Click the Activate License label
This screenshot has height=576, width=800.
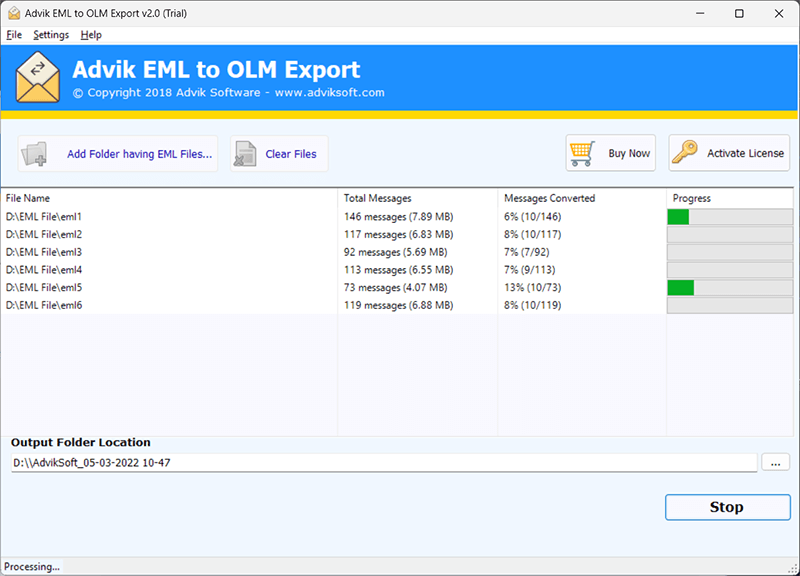[745, 153]
